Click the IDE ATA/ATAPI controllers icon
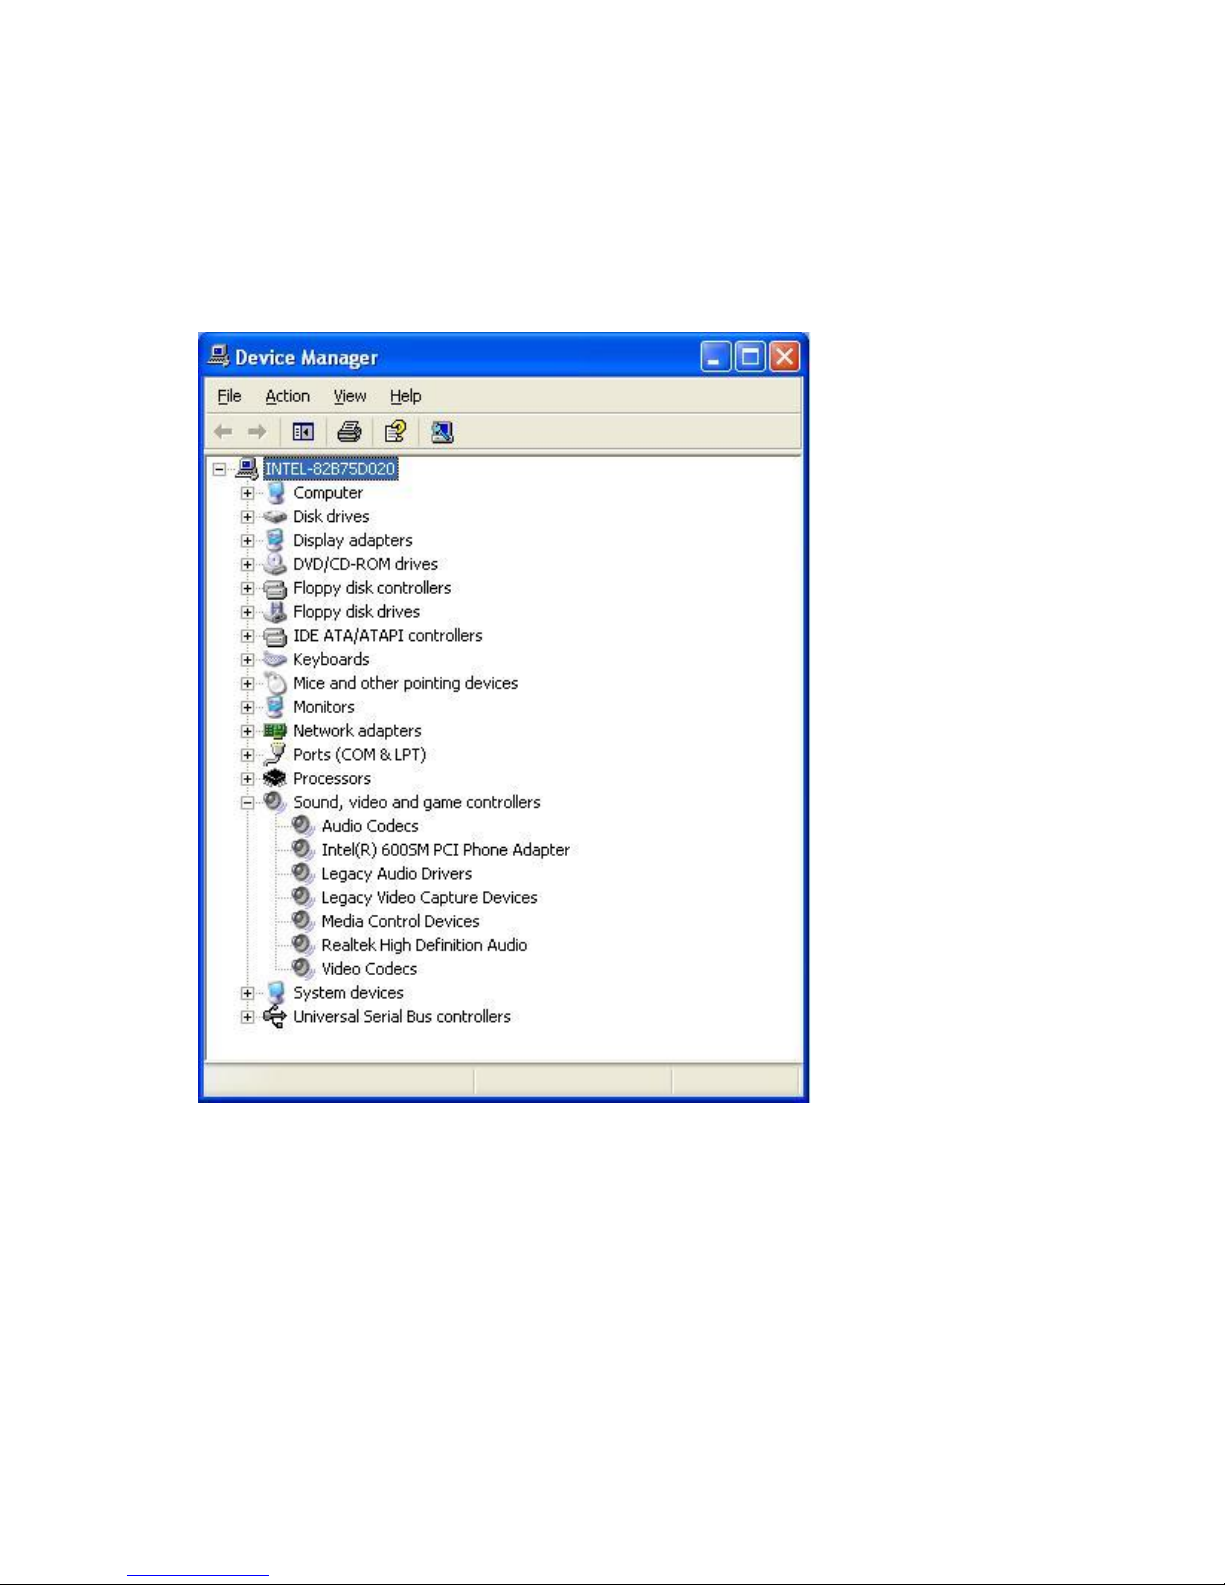This screenshot has width=1225, height=1585. coord(275,636)
